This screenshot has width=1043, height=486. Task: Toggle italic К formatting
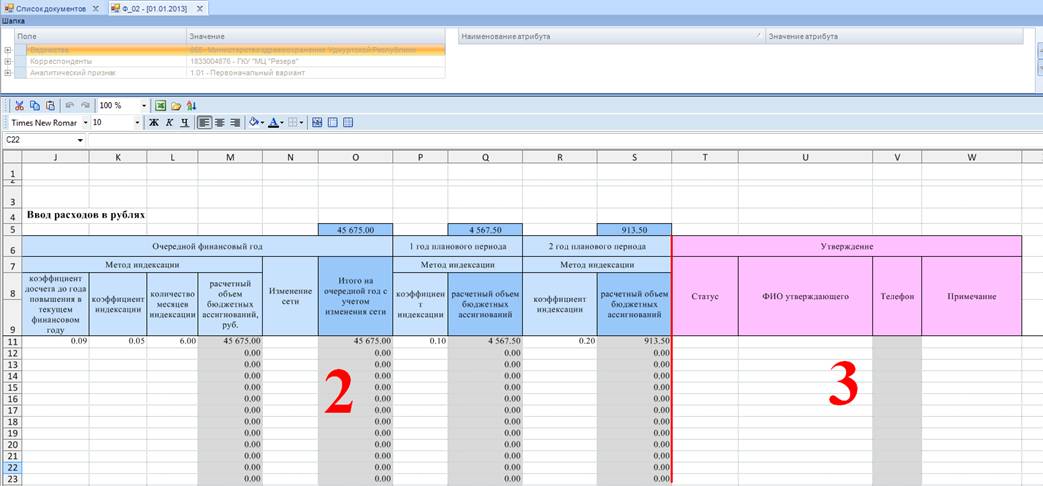tap(169, 122)
